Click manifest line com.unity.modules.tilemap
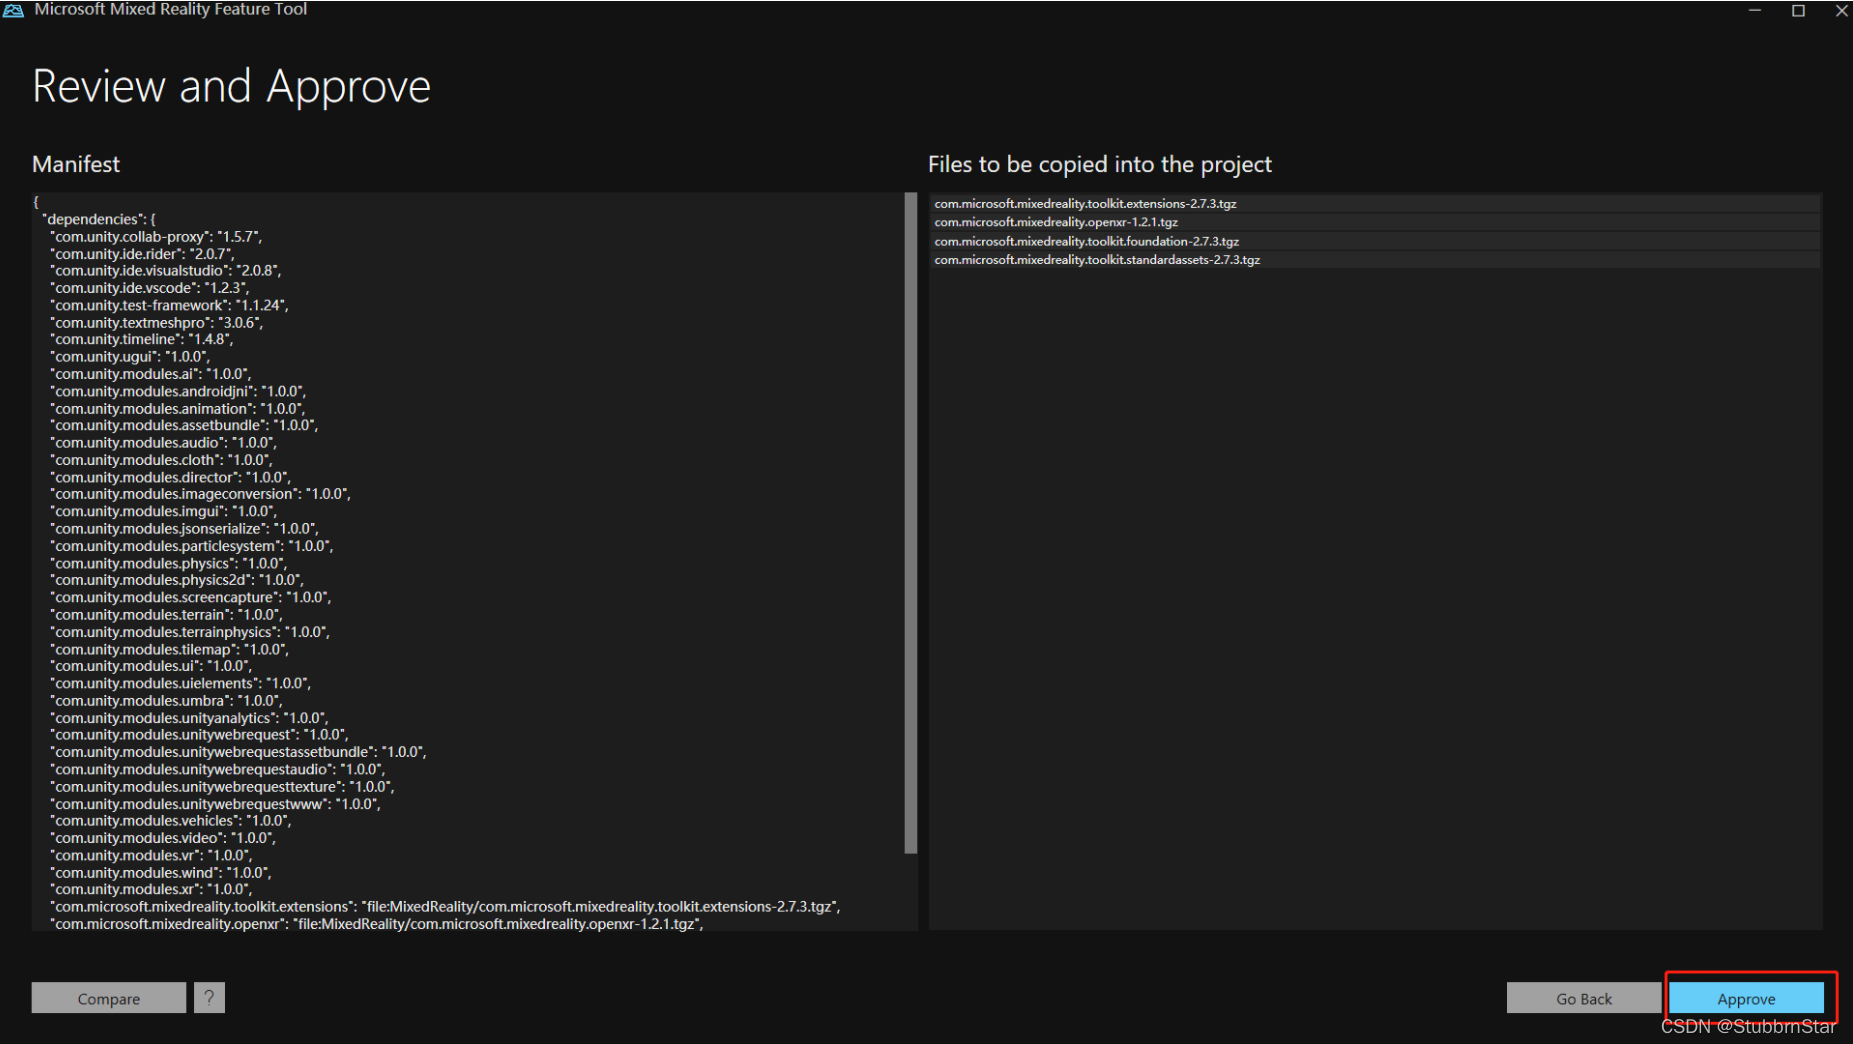 pos(169,649)
